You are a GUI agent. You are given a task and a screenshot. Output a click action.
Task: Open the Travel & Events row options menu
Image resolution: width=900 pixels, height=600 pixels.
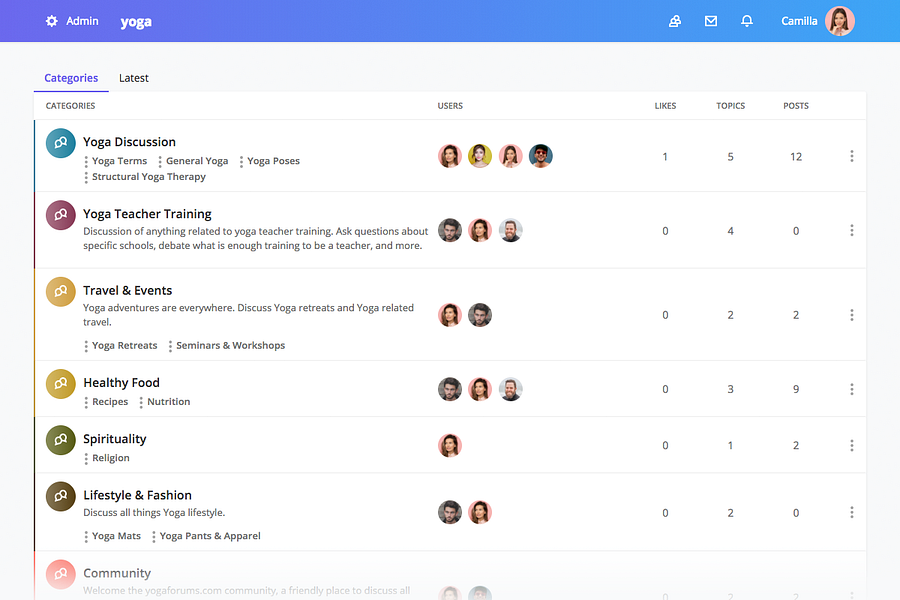point(852,315)
